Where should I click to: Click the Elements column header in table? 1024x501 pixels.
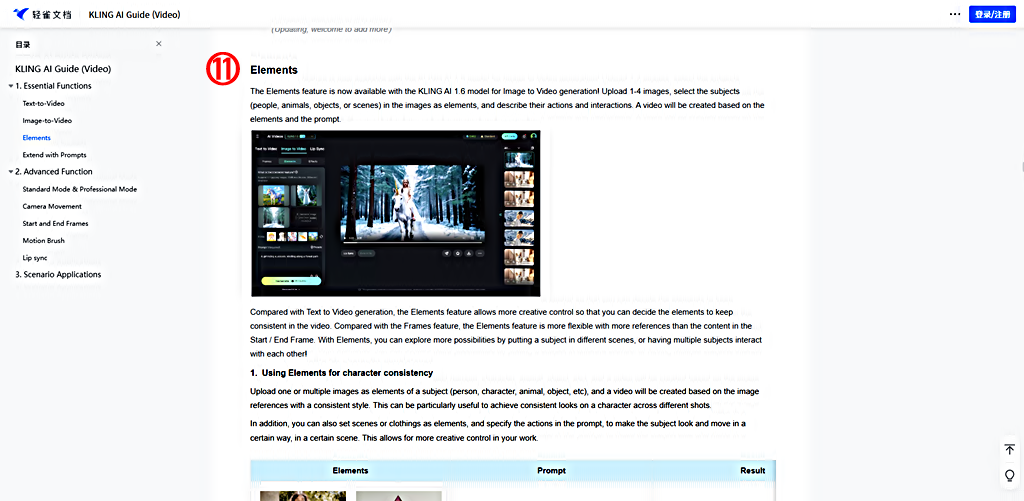351,470
